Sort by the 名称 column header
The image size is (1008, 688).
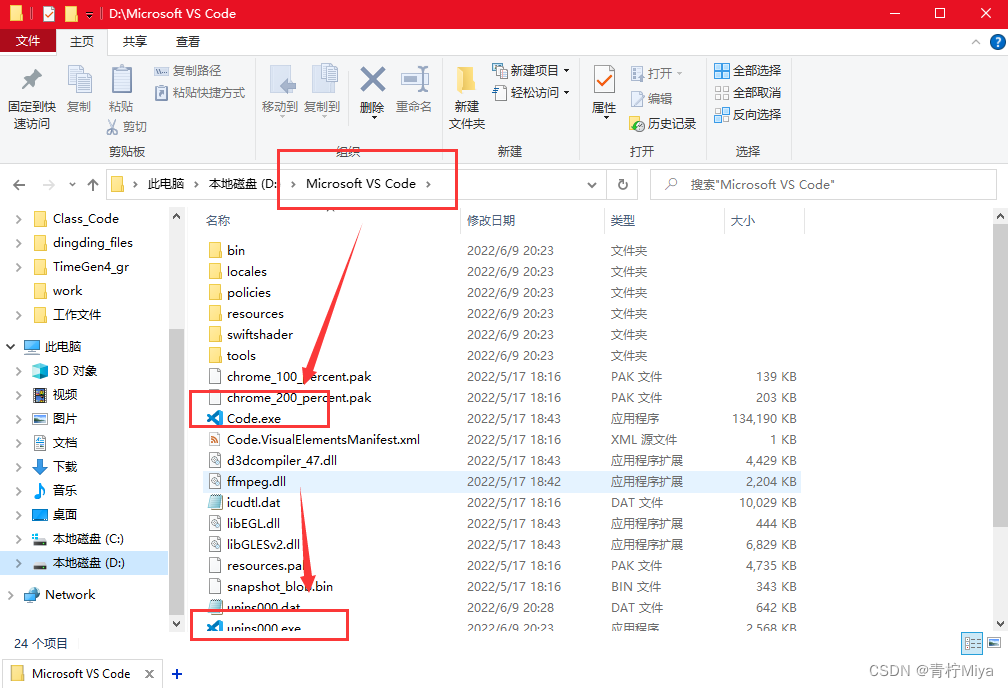(218, 221)
